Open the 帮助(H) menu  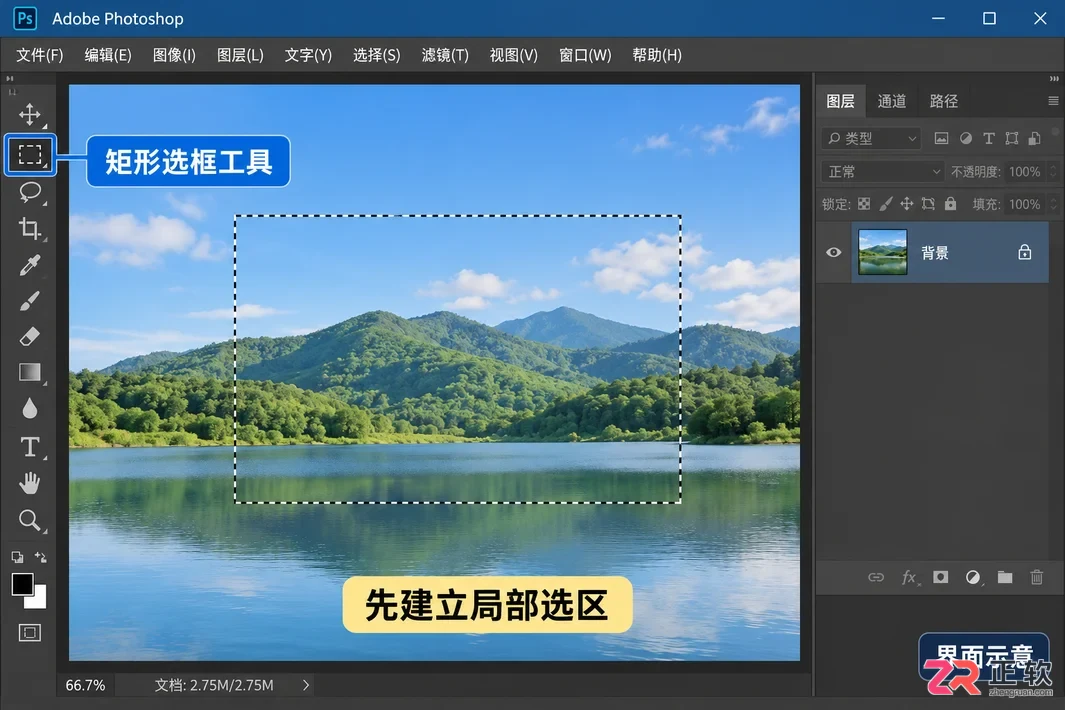(657, 55)
